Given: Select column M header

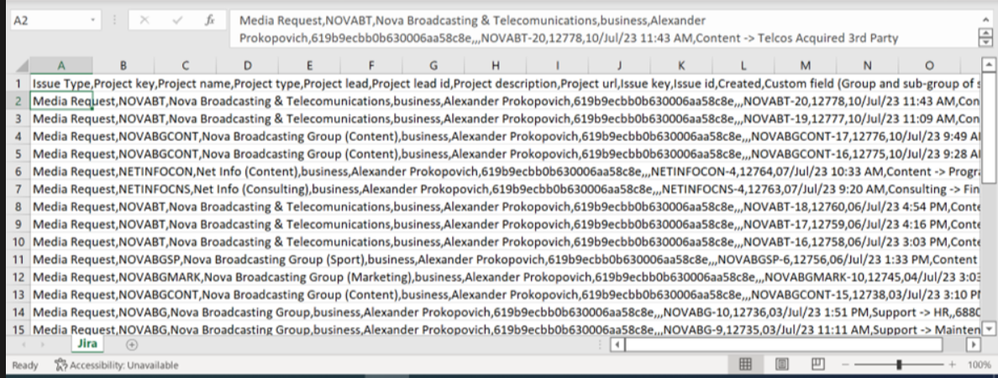Looking at the screenshot, I should 805,66.
